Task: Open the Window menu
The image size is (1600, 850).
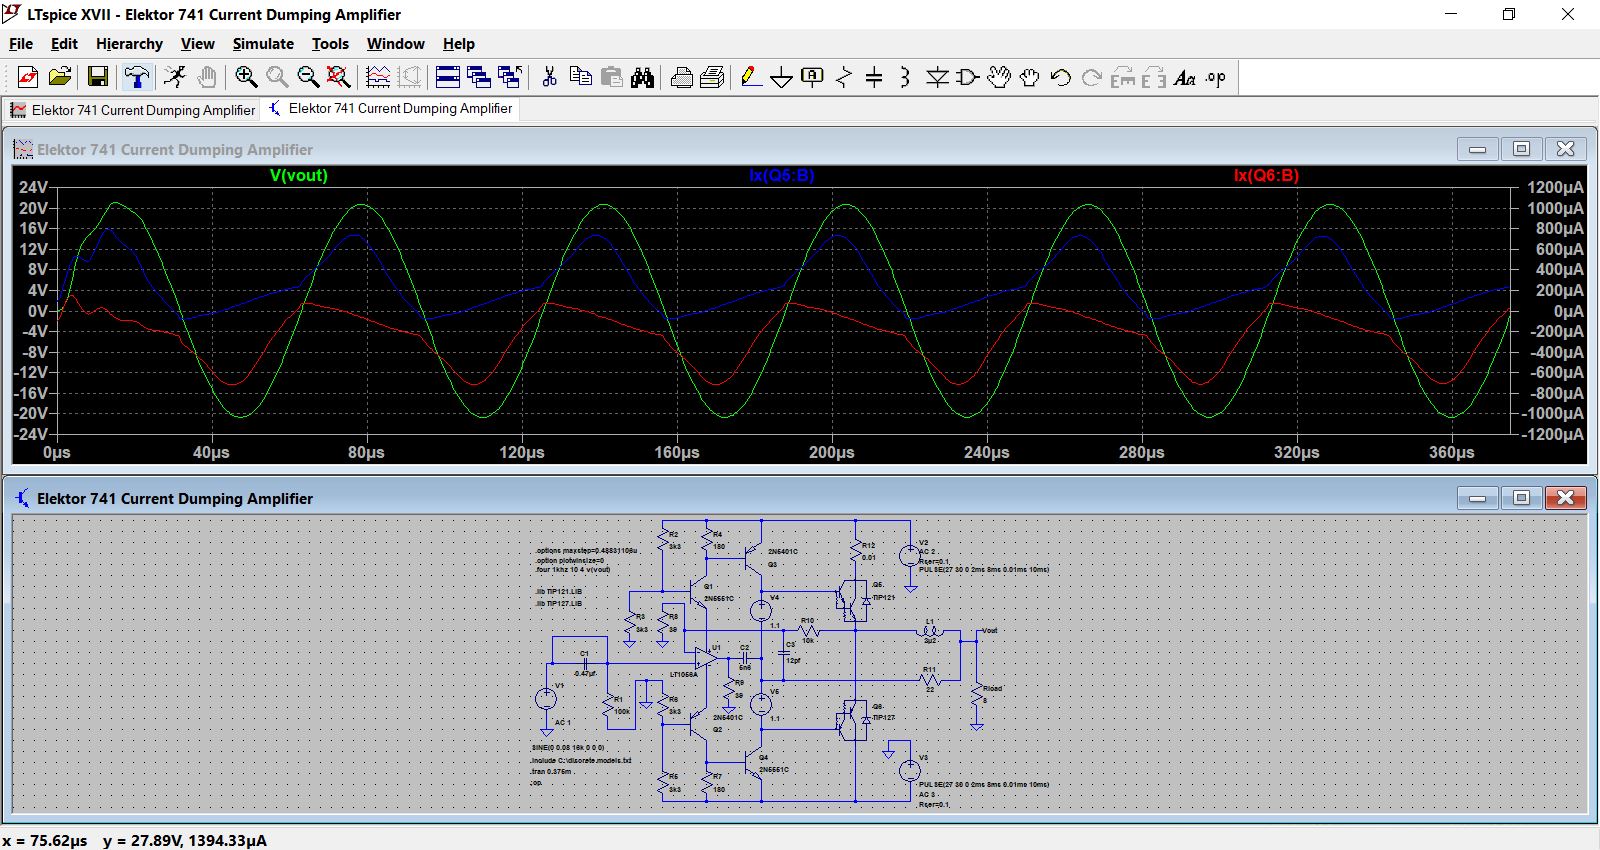Action: tap(395, 44)
